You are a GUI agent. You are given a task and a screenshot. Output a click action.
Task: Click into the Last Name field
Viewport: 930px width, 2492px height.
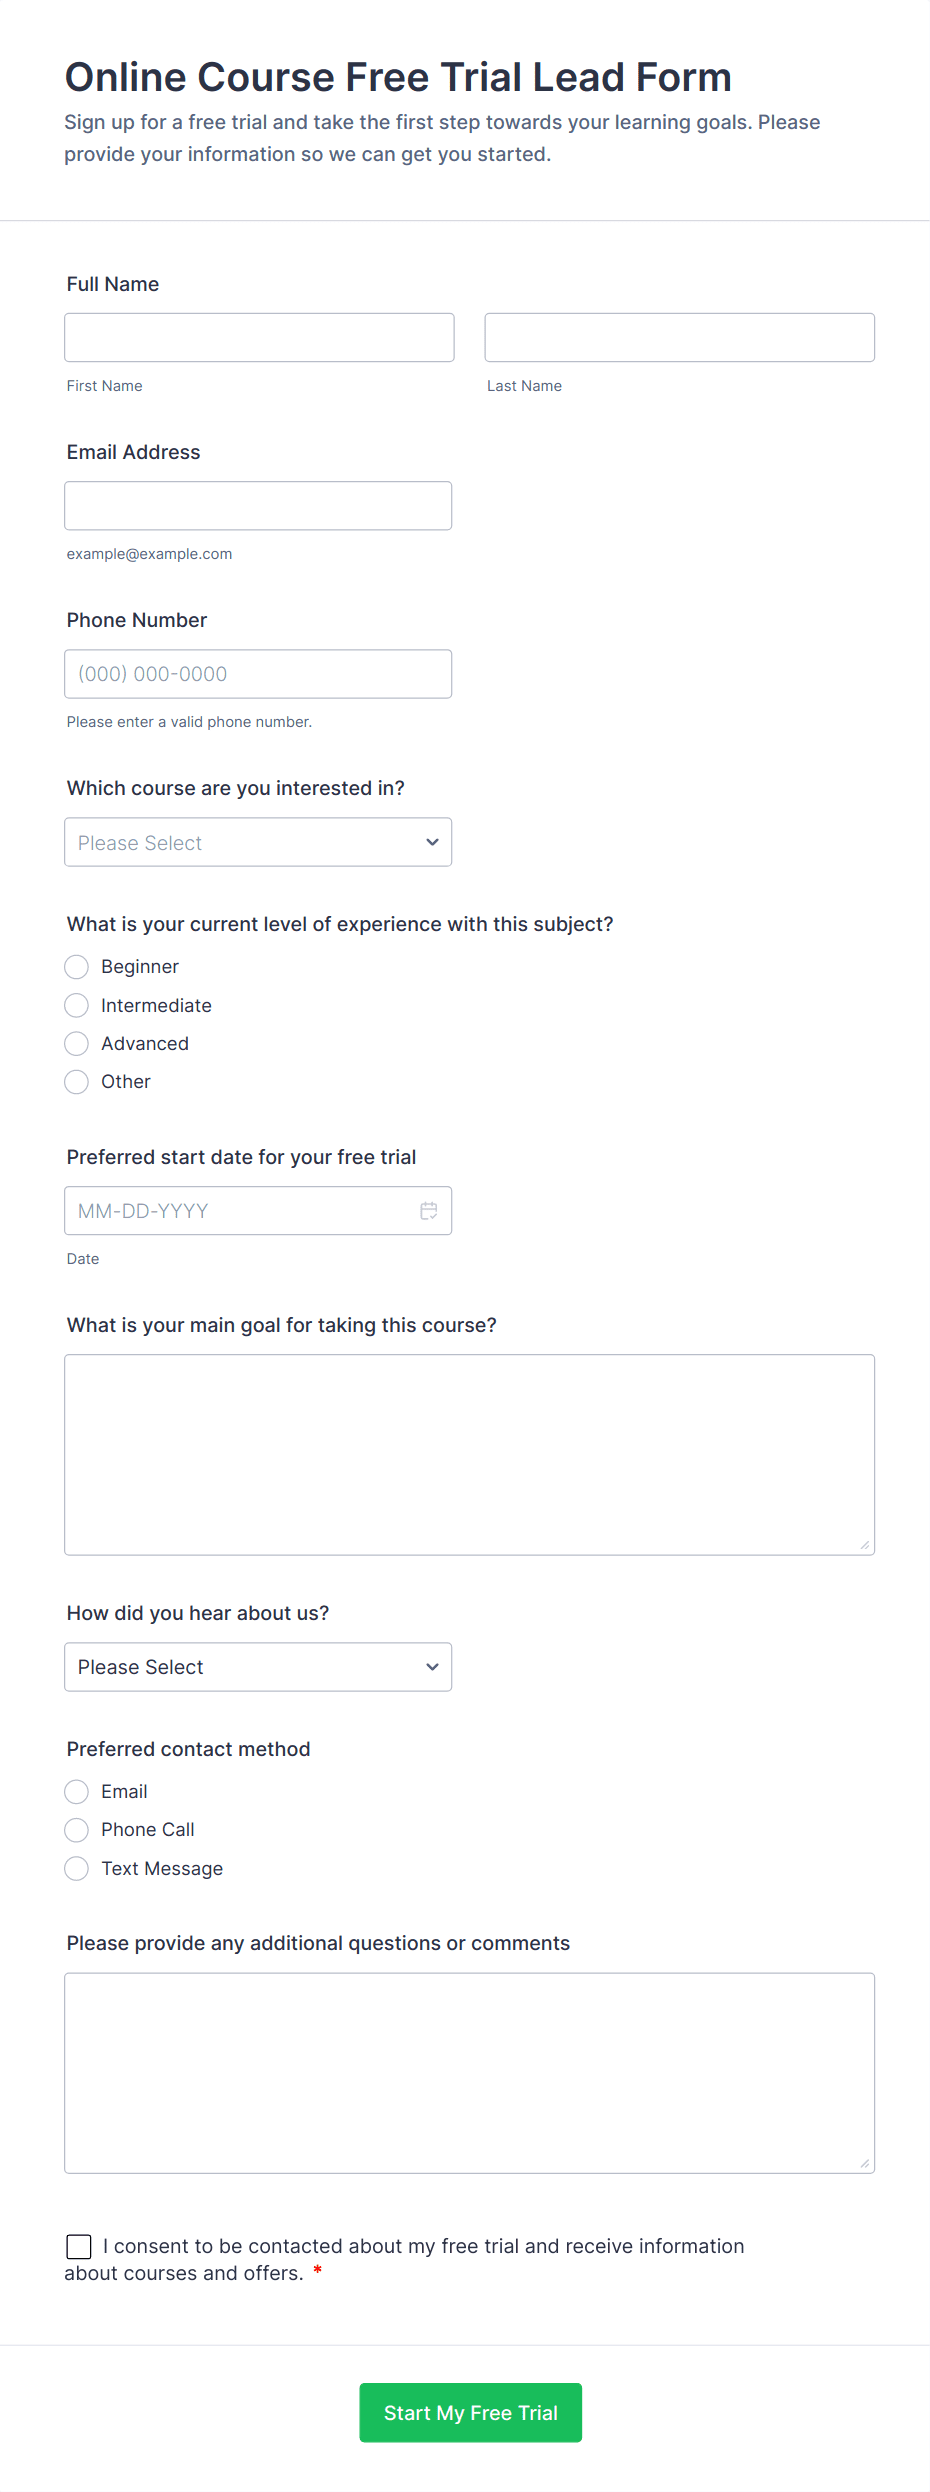click(x=679, y=338)
